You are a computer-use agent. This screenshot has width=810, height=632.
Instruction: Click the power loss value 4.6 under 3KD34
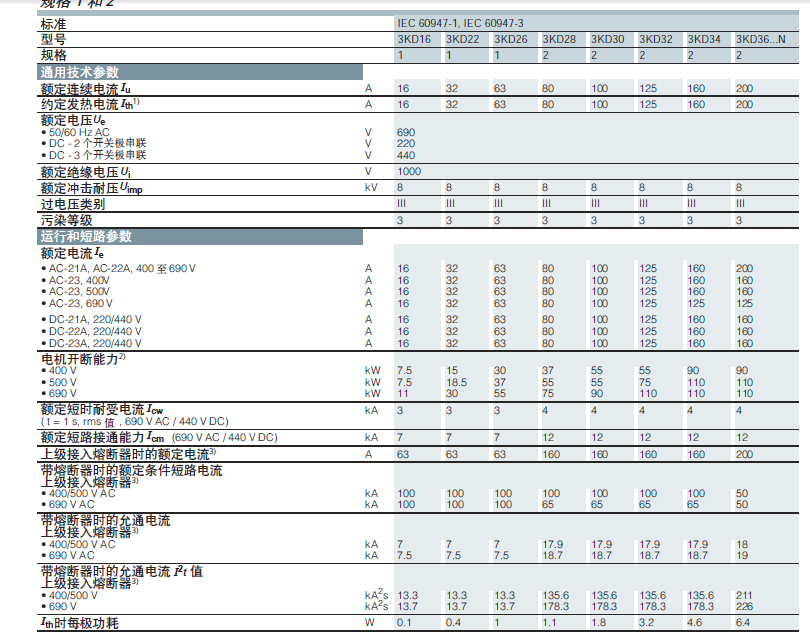[x=694, y=623]
